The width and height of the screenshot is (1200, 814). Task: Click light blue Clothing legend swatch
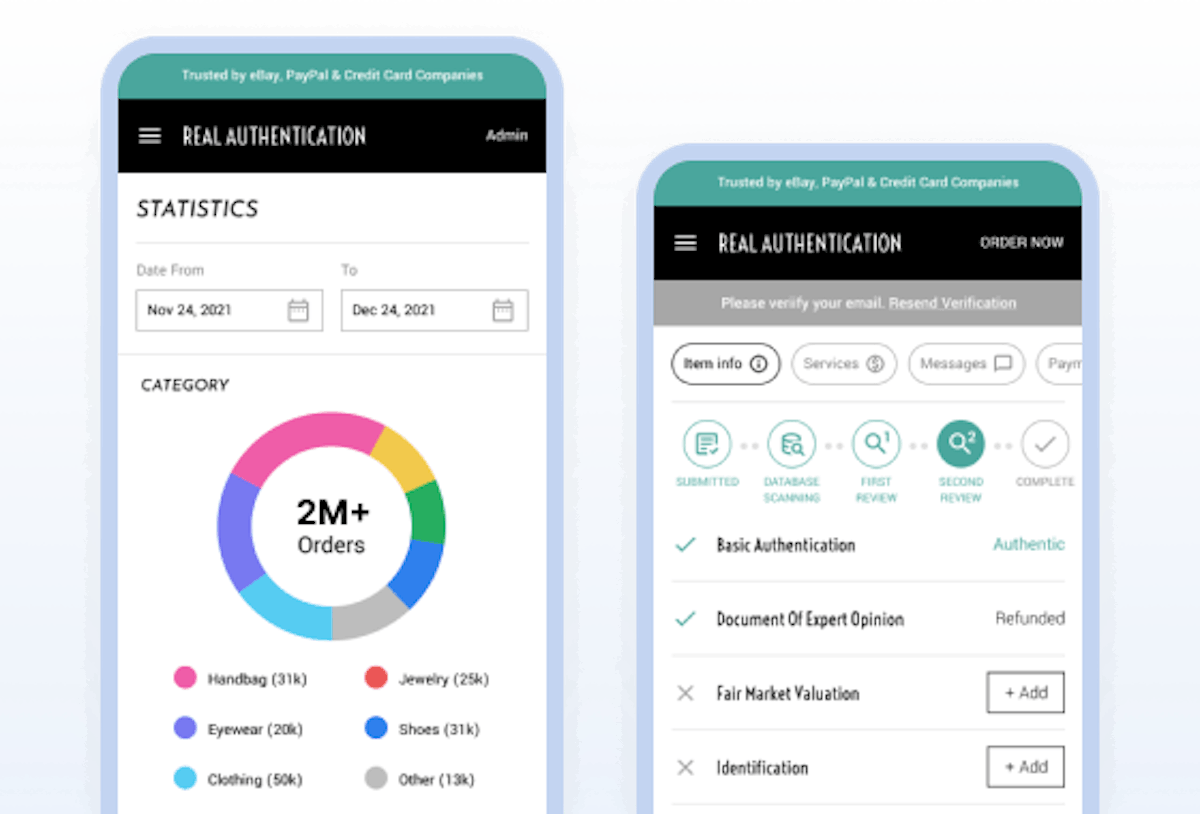185,779
